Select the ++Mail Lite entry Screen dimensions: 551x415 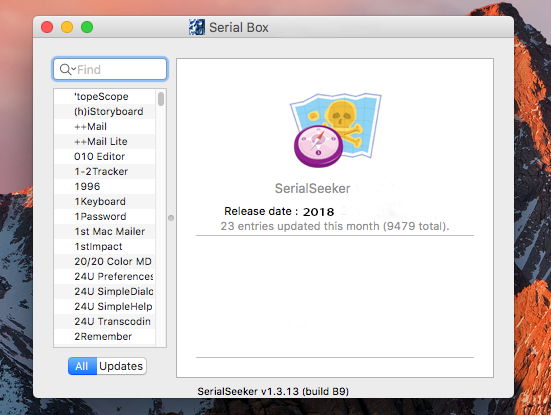coord(105,141)
